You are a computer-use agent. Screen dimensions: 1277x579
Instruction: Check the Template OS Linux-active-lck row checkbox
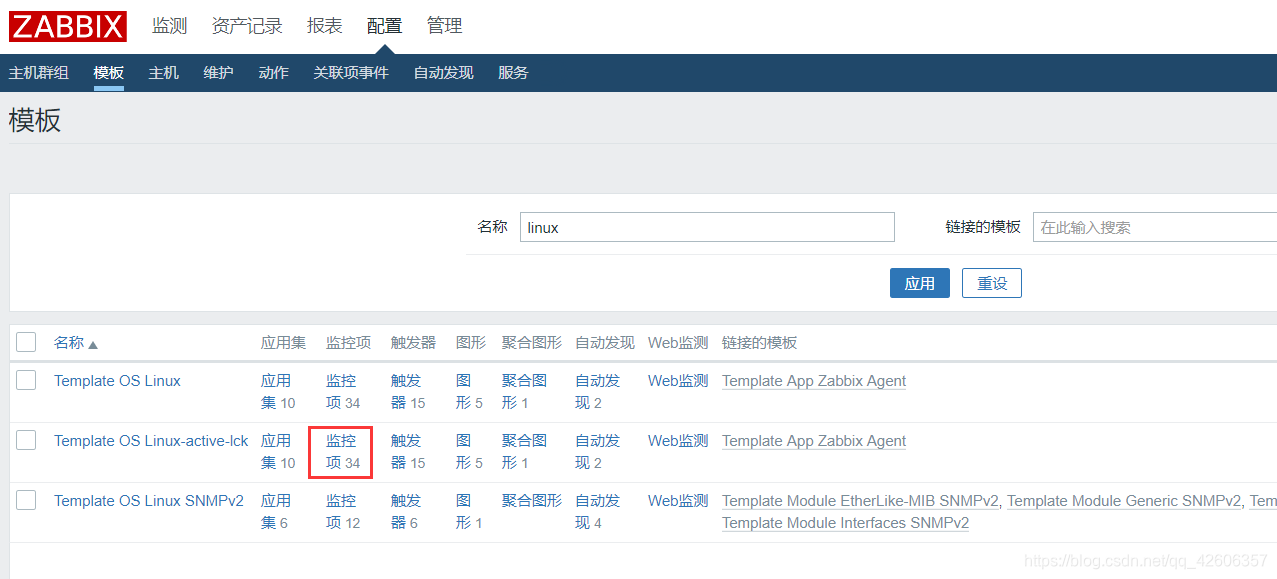26,440
